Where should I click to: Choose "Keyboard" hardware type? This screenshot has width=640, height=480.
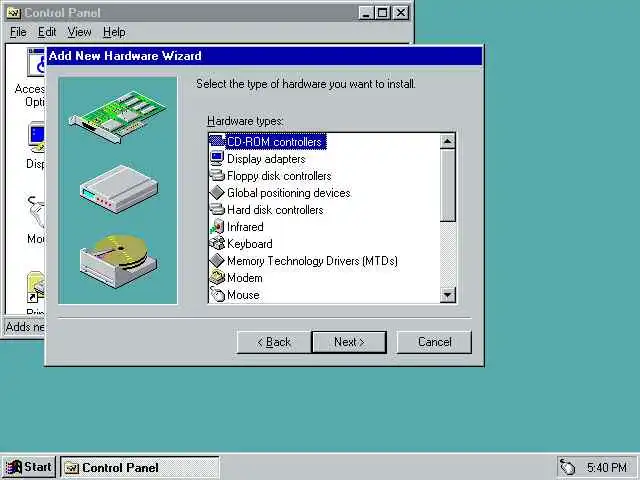pyautogui.click(x=249, y=244)
